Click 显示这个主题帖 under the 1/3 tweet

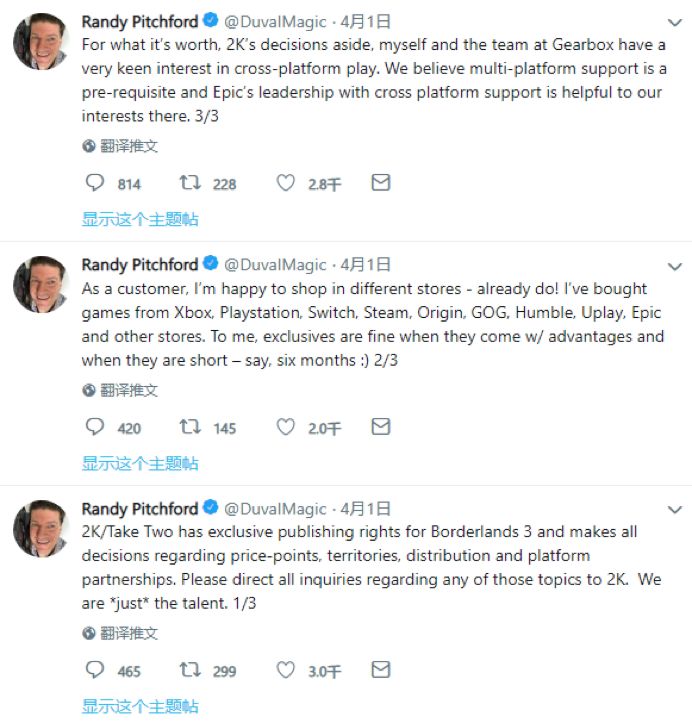pyautogui.click(x=140, y=706)
